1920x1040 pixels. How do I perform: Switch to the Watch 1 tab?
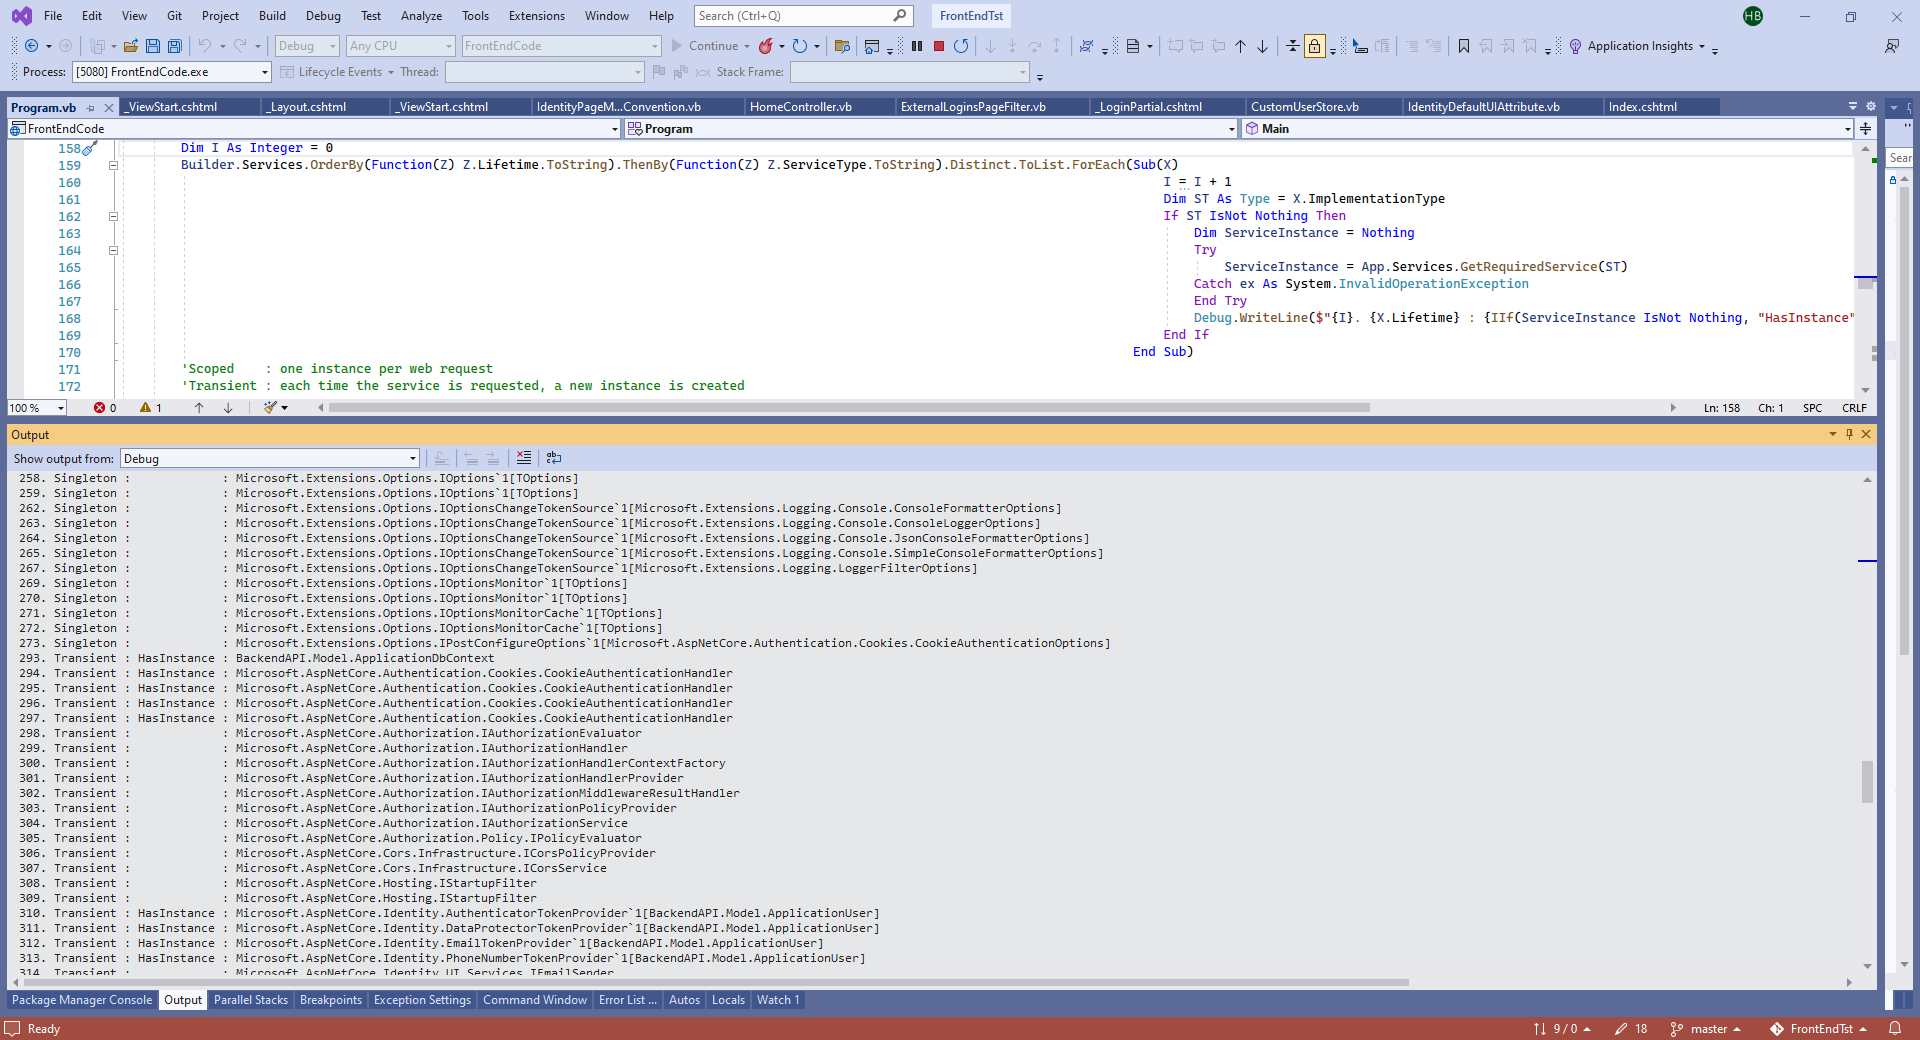tap(778, 1000)
